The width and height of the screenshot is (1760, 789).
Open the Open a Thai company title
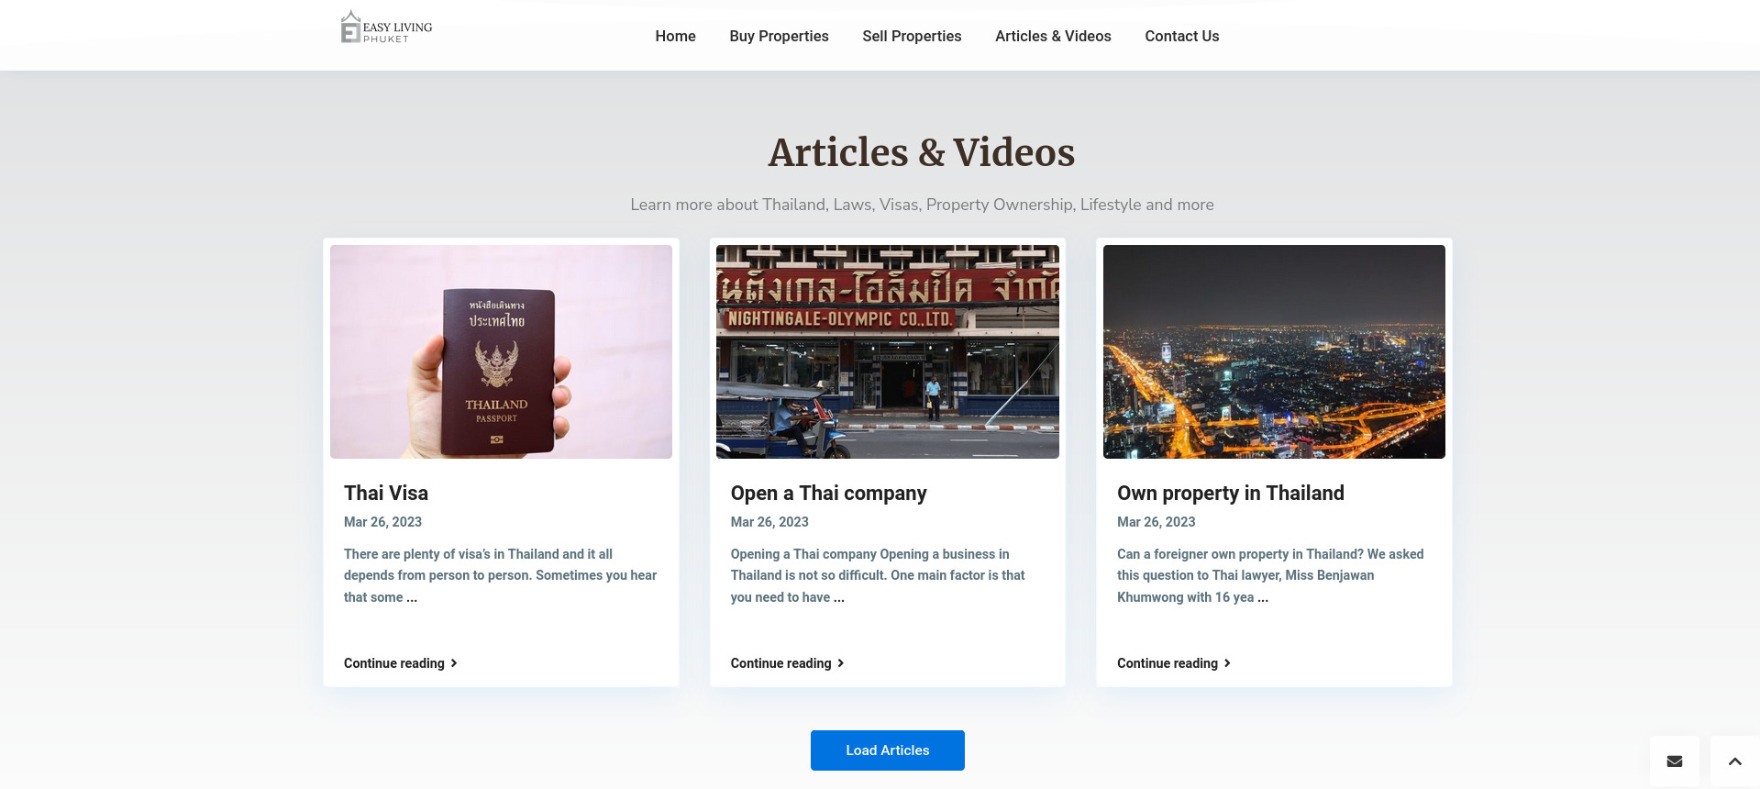(828, 493)
